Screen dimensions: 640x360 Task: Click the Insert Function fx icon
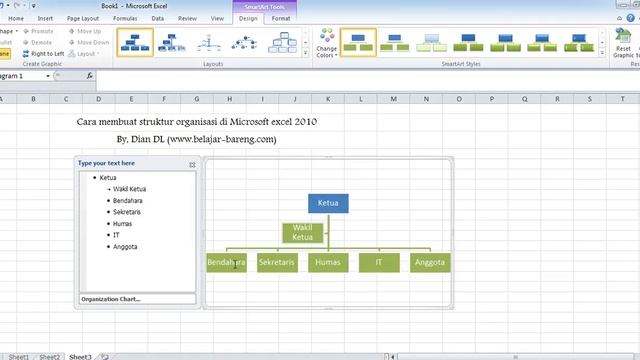89,76
